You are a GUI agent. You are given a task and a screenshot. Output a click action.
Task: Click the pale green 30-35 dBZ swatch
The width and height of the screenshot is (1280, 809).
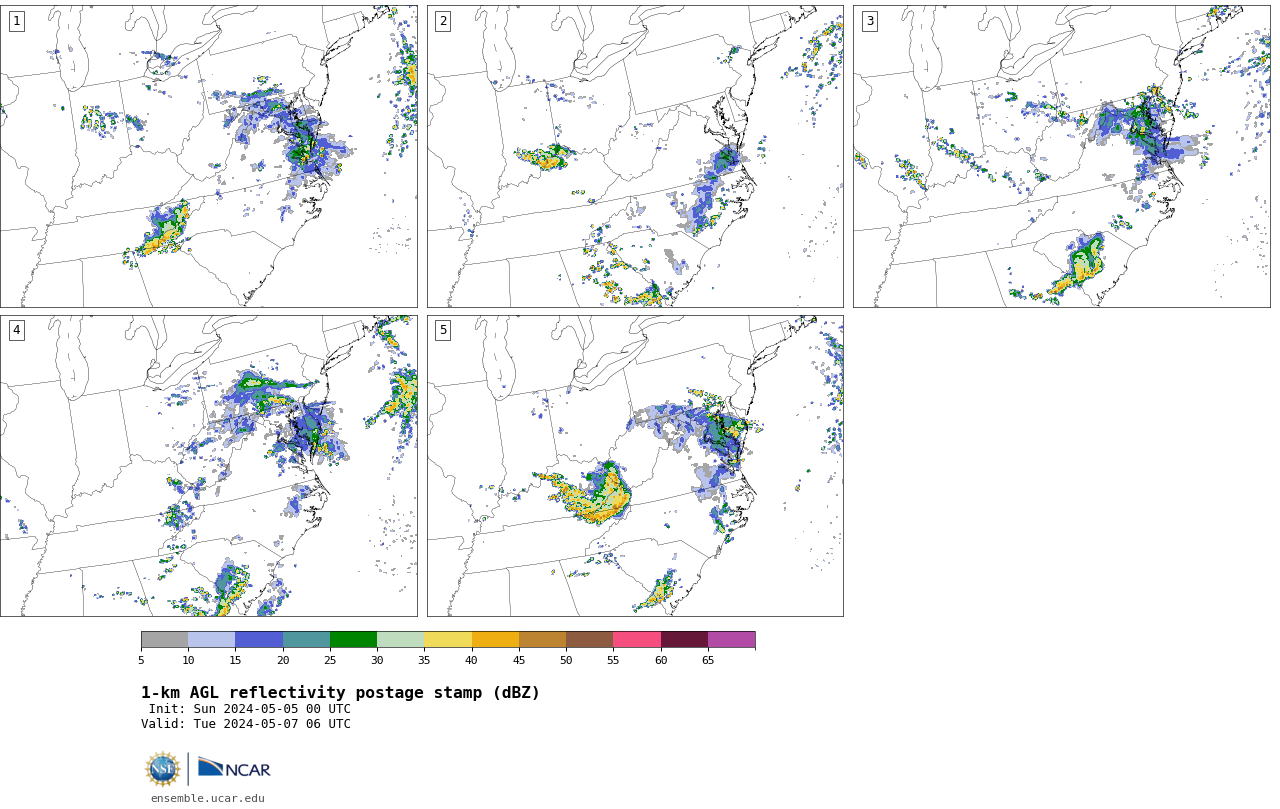pyautogui.click(x=400, y=640)
